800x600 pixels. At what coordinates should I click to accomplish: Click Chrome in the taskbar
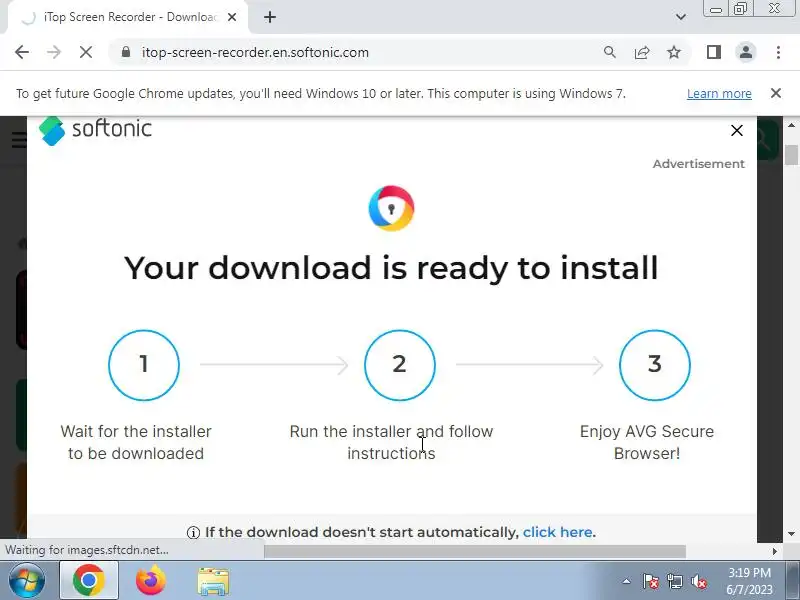point(89,581)
